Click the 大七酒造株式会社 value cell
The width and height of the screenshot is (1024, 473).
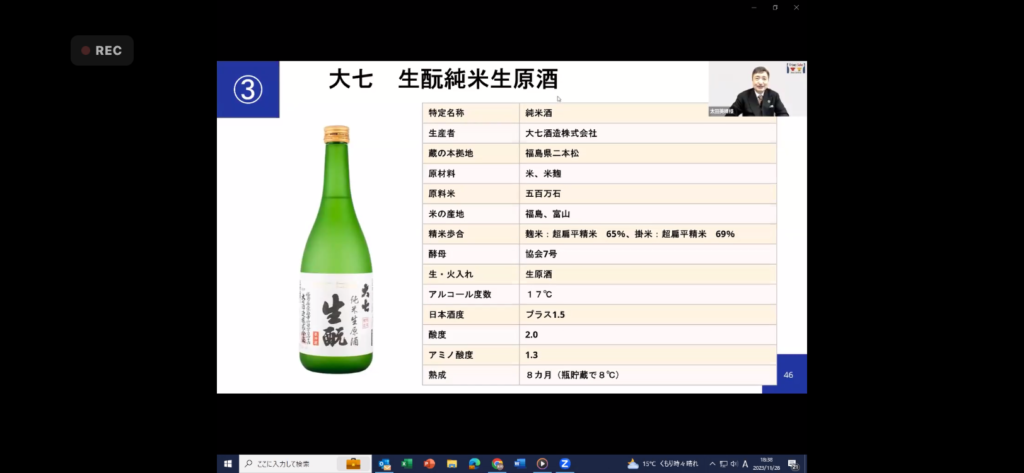coord(648,133)
